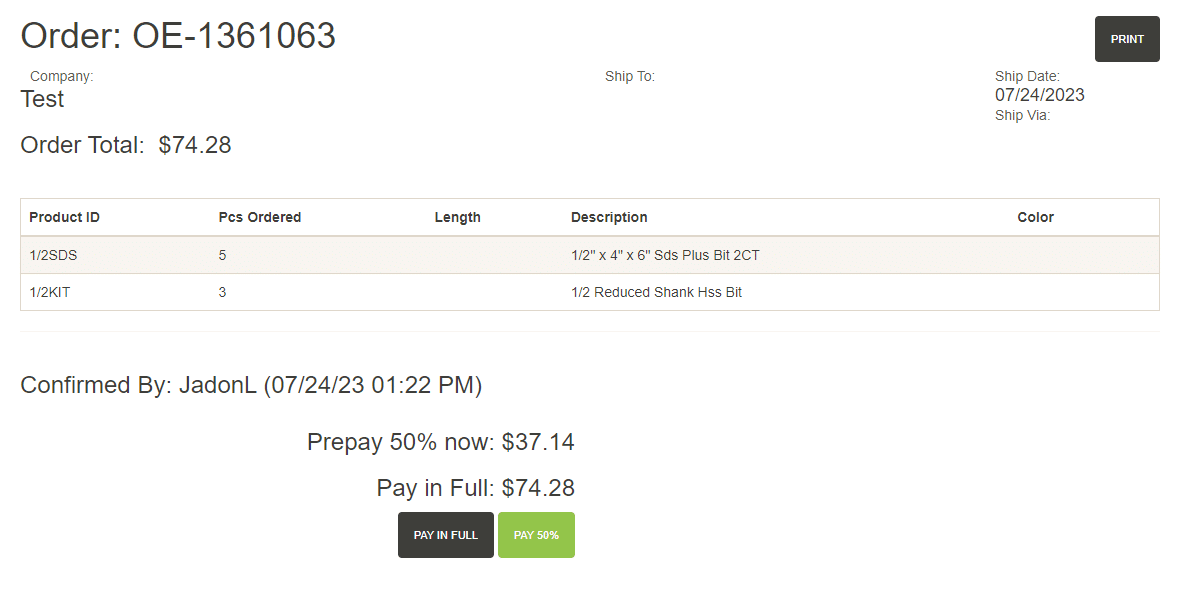Click the Confirmed By JadonL line

251,385
